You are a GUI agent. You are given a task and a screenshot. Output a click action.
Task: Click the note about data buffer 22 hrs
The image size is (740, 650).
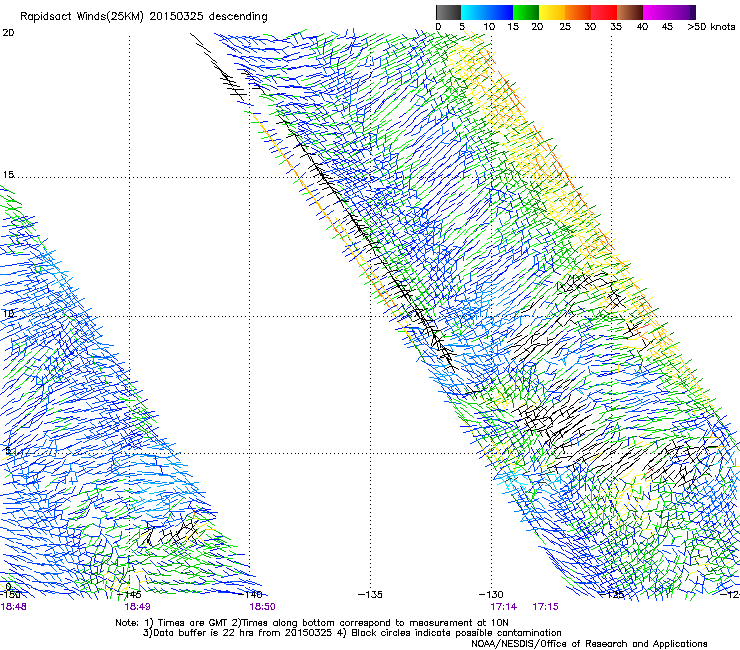pos(237,633)
